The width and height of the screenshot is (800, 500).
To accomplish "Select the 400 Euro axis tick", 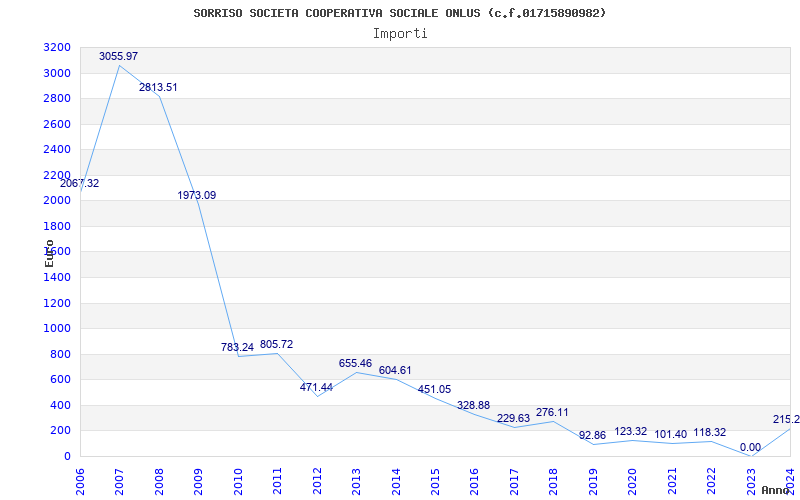I will point(60,405).
